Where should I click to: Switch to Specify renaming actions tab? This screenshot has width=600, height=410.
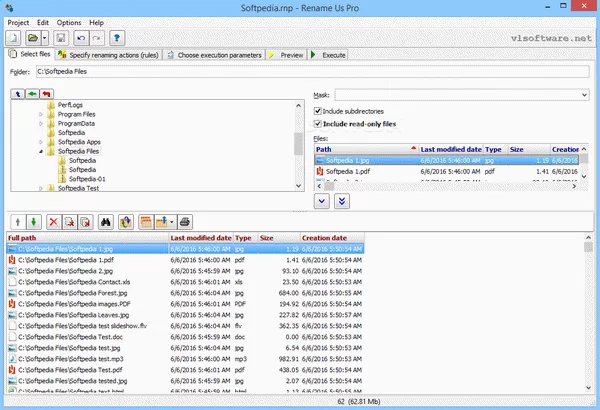point(115,55)
